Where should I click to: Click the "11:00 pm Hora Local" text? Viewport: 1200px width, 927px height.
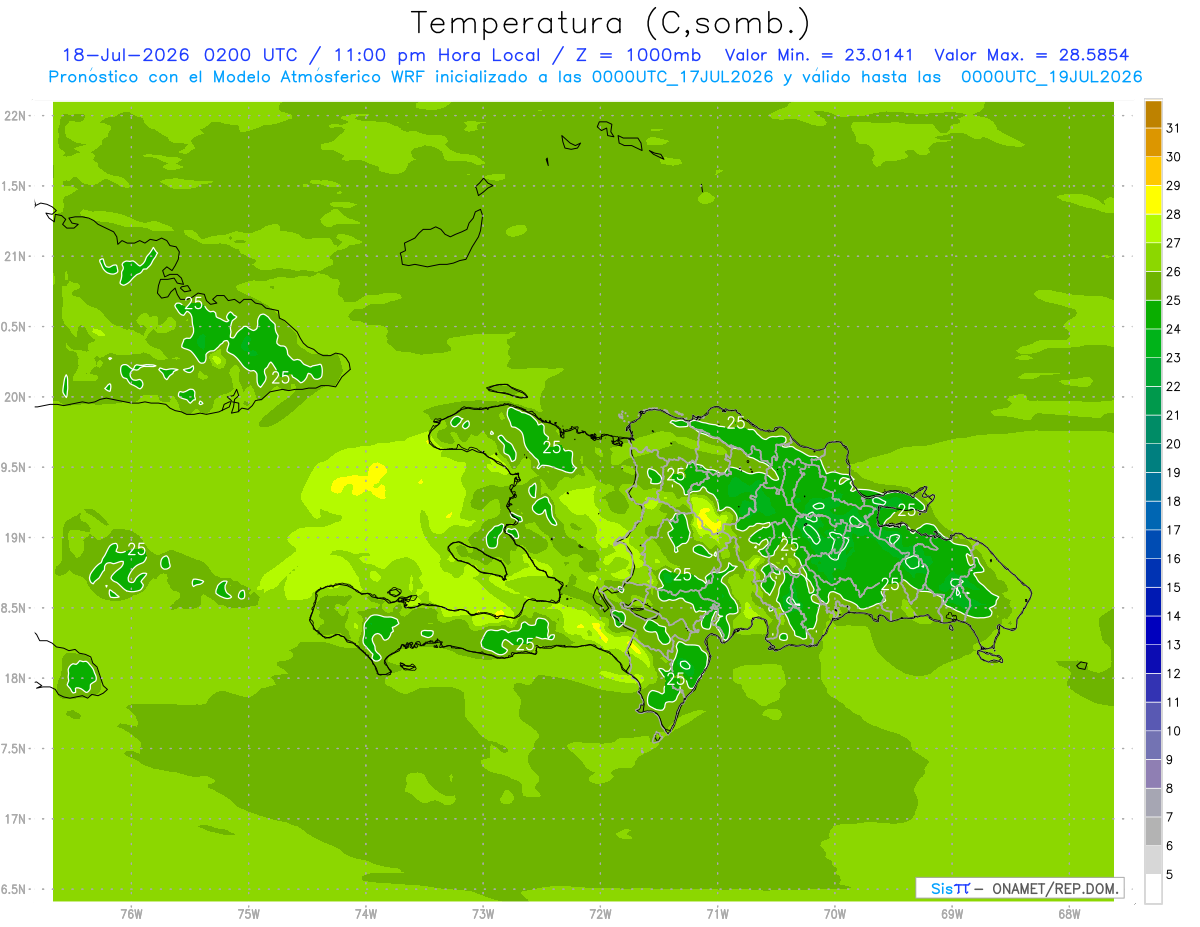pos(436,55)
